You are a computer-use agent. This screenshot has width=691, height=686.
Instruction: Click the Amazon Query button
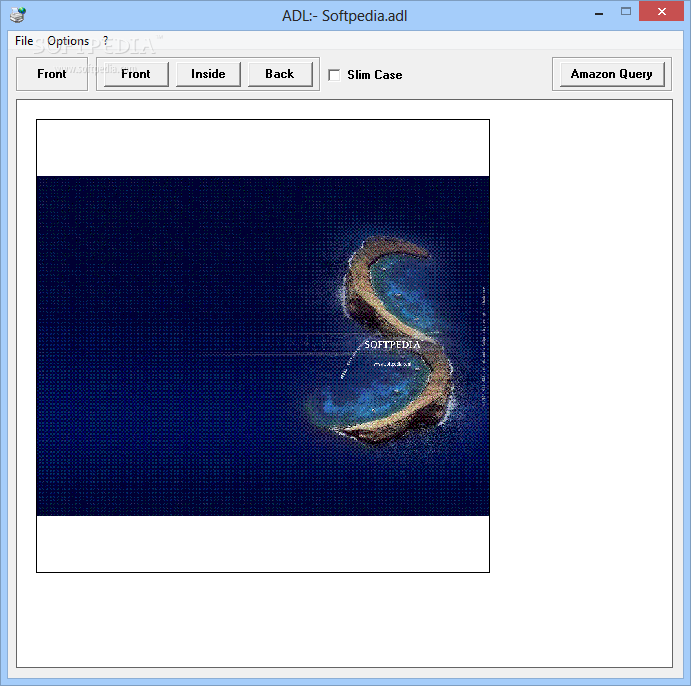[x=612, y=74]
